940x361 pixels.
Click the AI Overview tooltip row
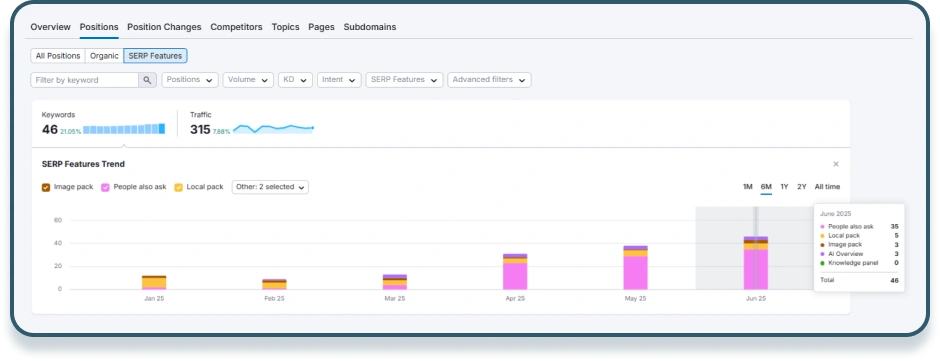tap(859, 254)
